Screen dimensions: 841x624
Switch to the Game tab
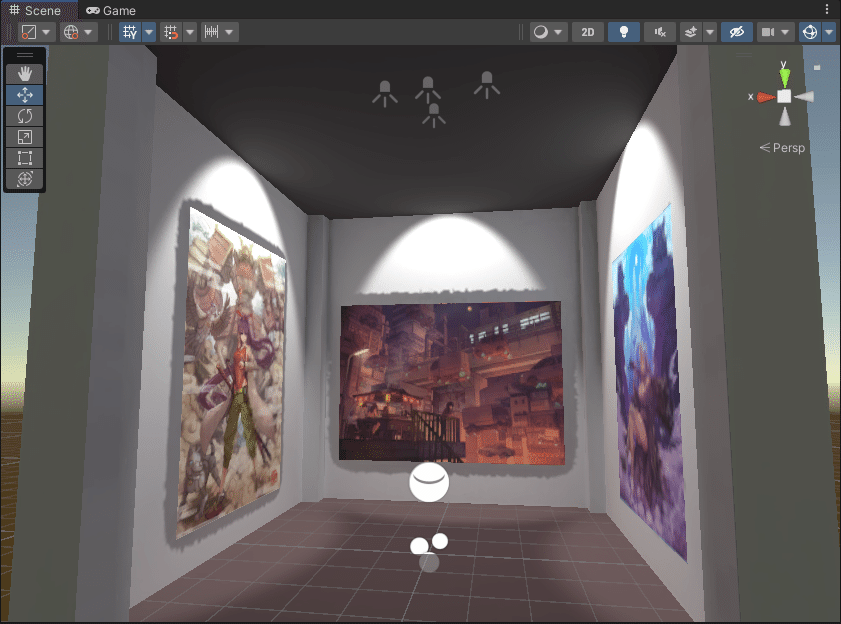(x=111, y=10)
